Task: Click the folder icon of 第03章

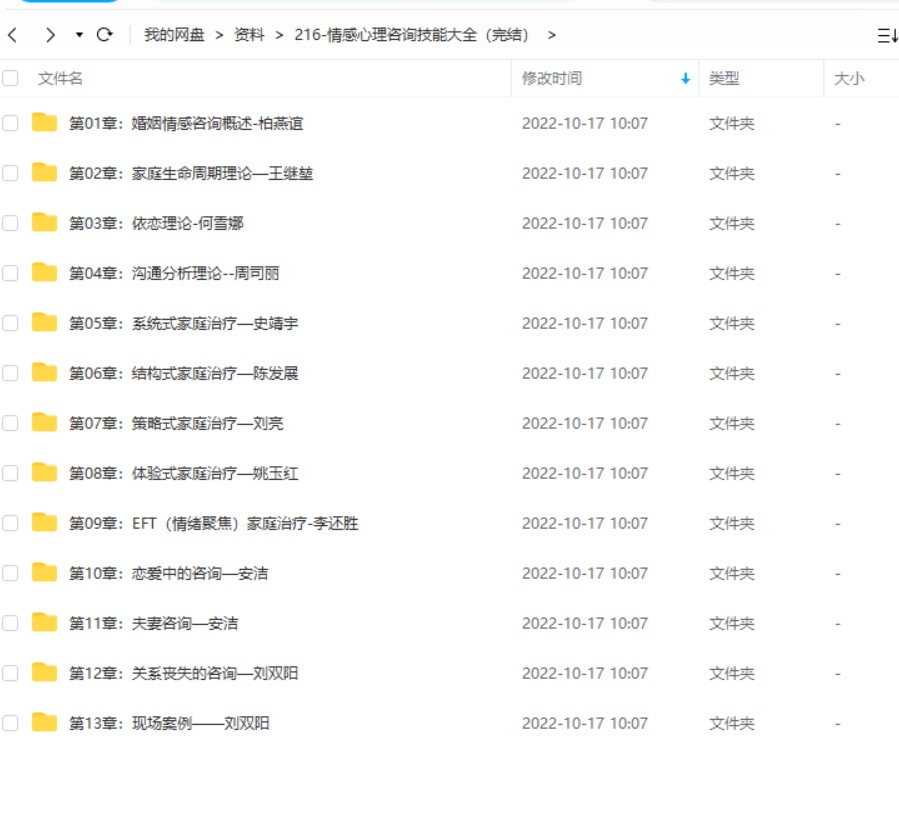Action: [44, 222]
